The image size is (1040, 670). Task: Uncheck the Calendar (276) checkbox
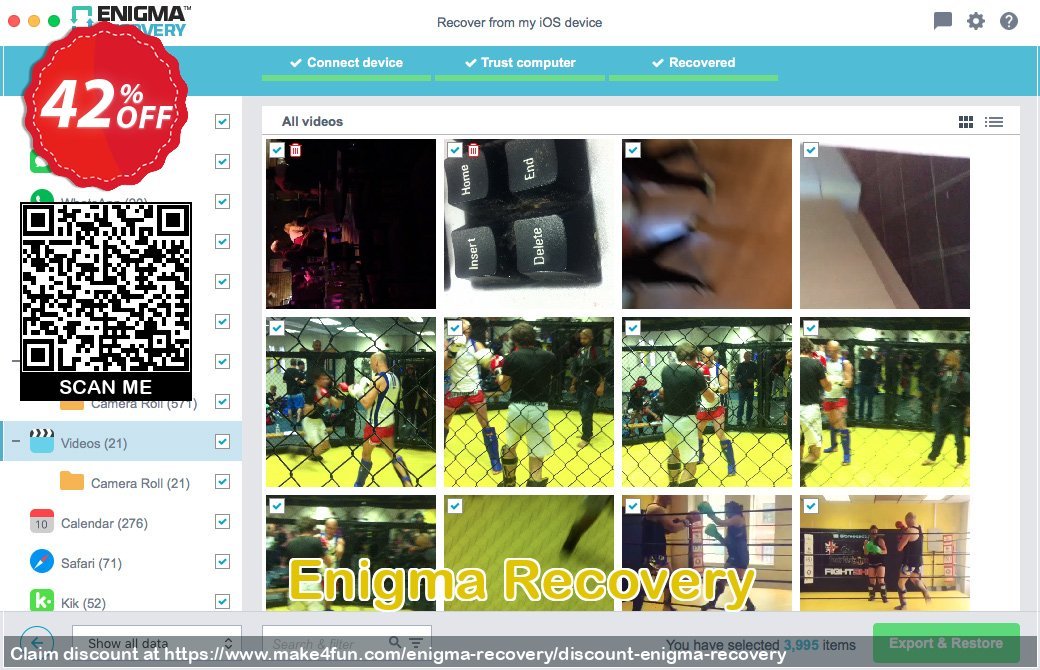[x=222, y=522]
